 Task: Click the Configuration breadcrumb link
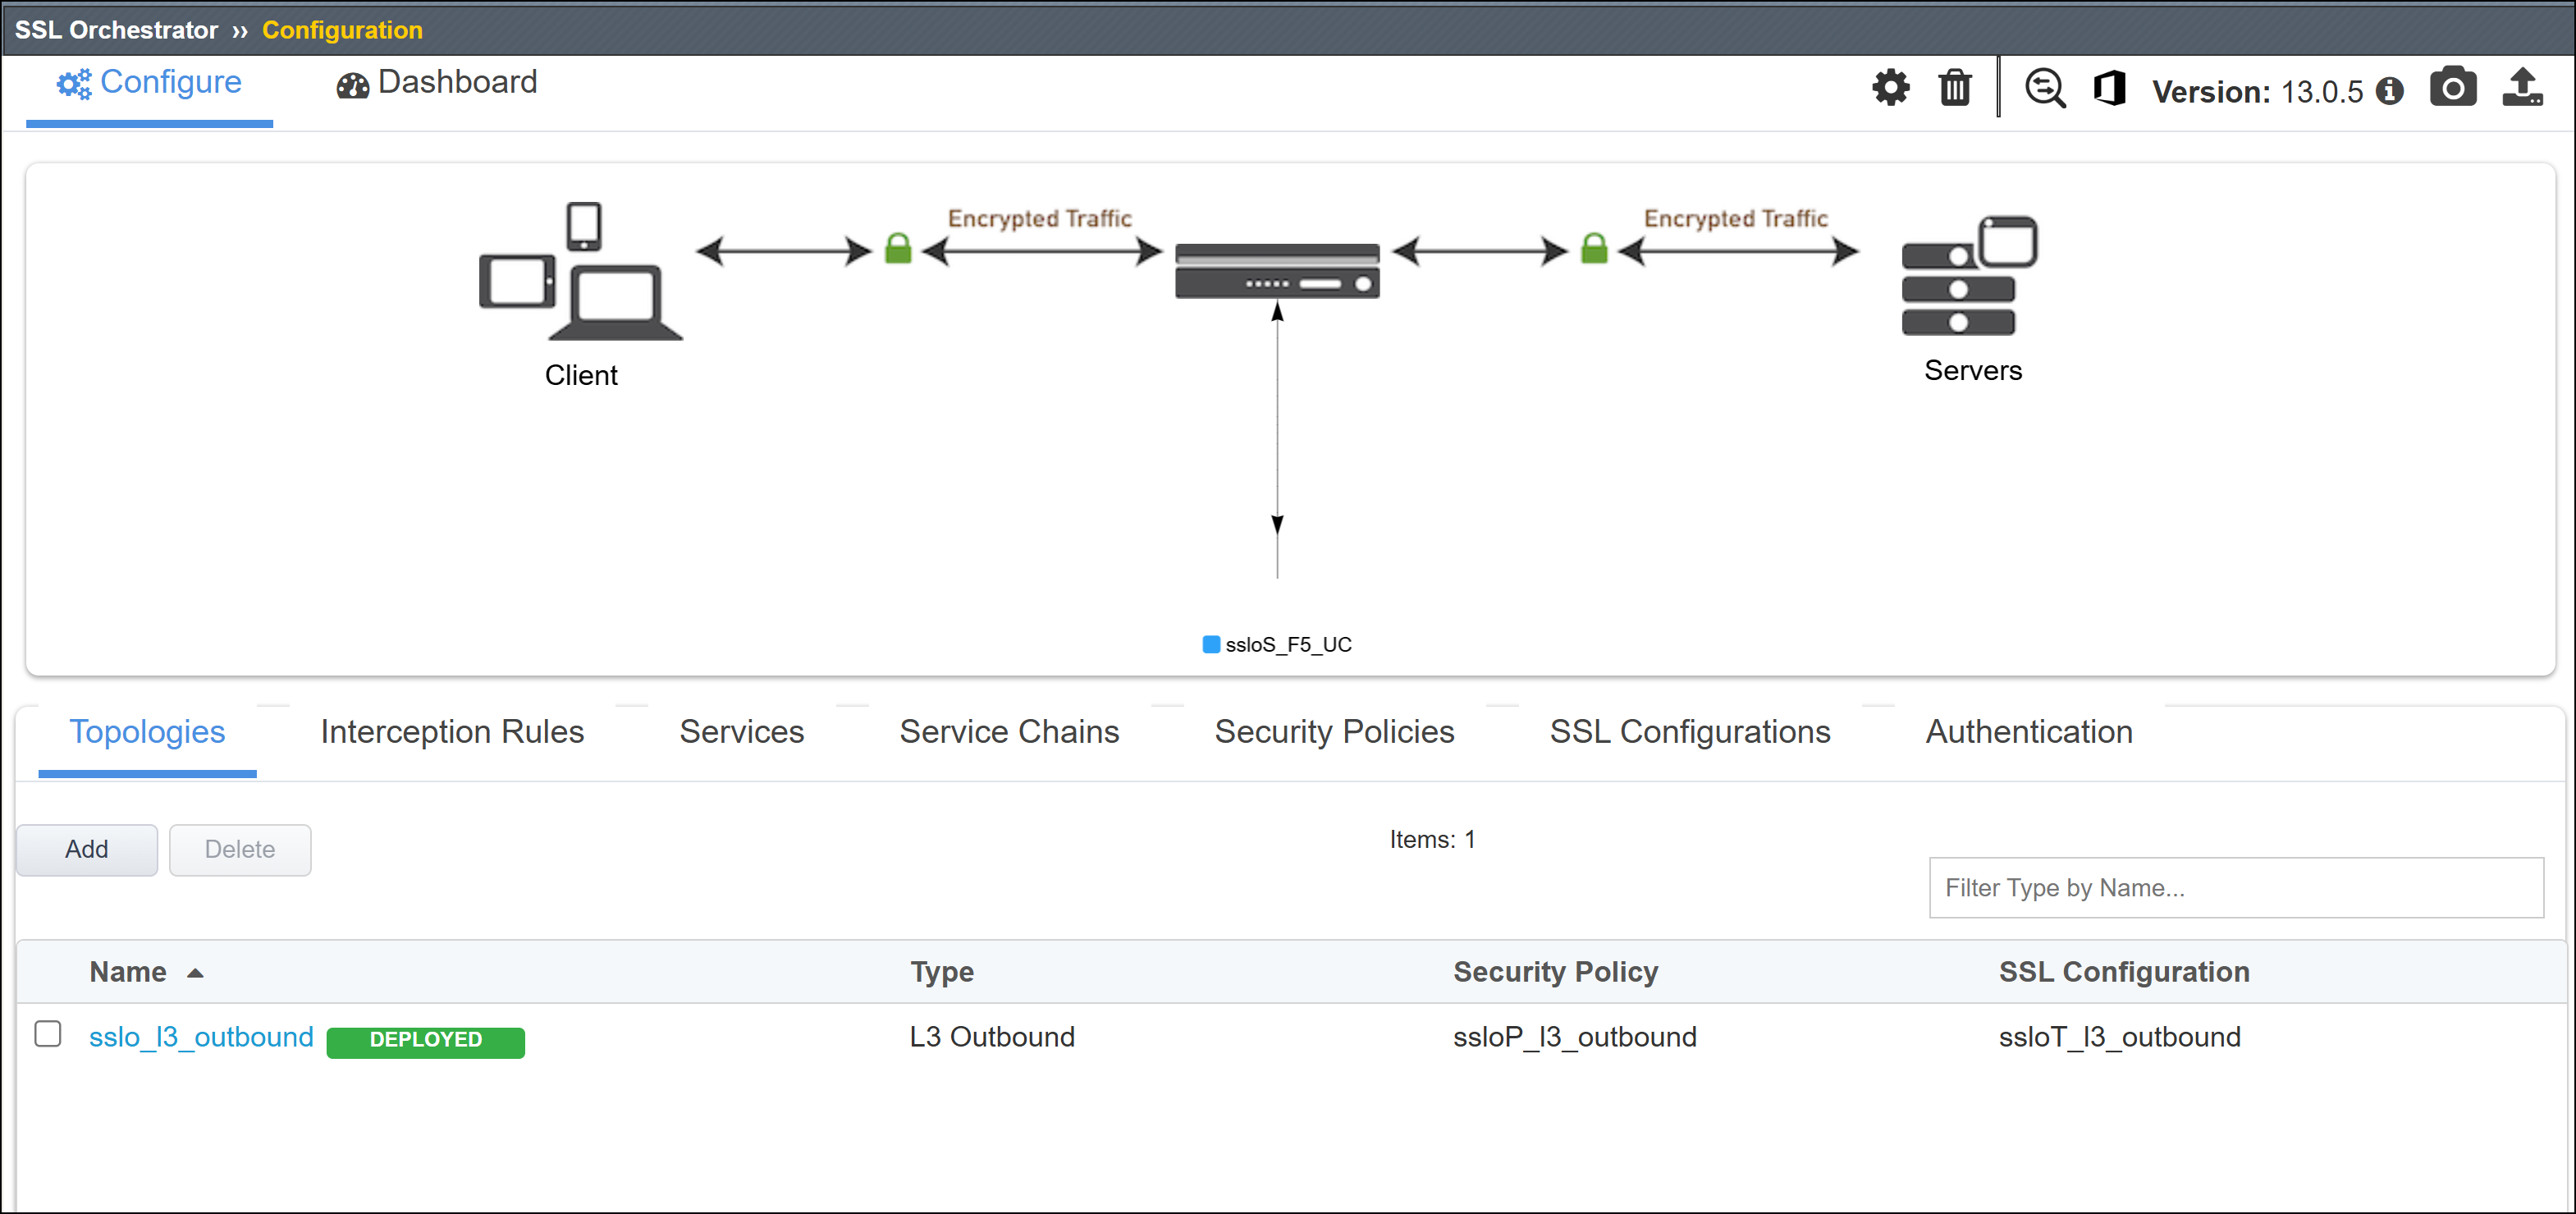[x=342, y=30]
